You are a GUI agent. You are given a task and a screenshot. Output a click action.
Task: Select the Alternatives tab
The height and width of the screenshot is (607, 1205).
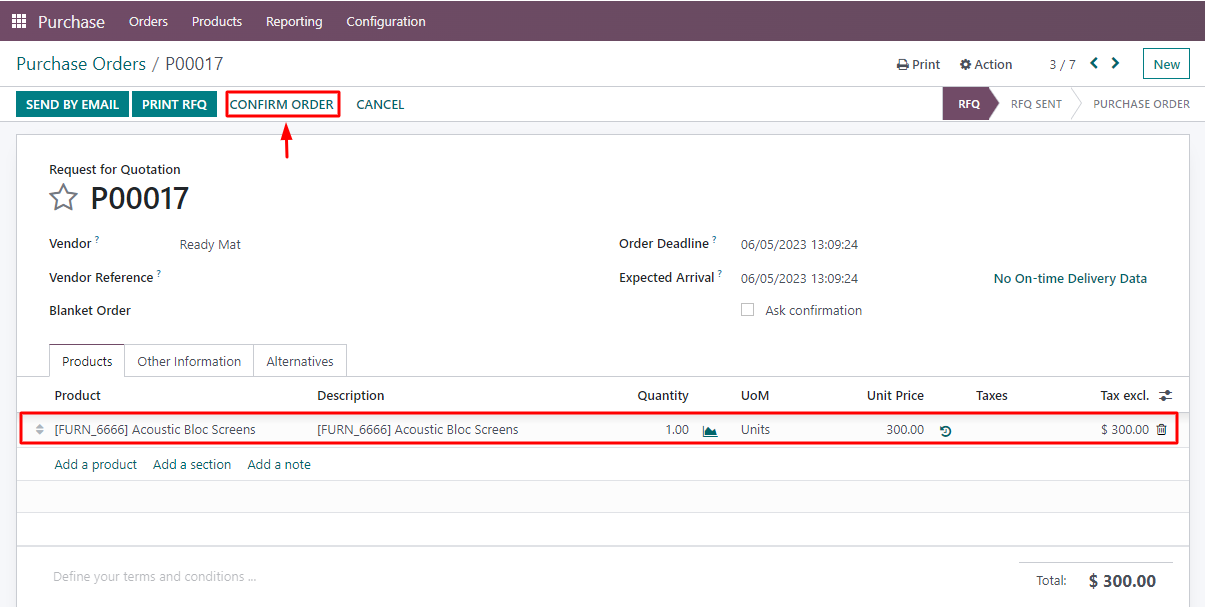(x=299, y=361)
